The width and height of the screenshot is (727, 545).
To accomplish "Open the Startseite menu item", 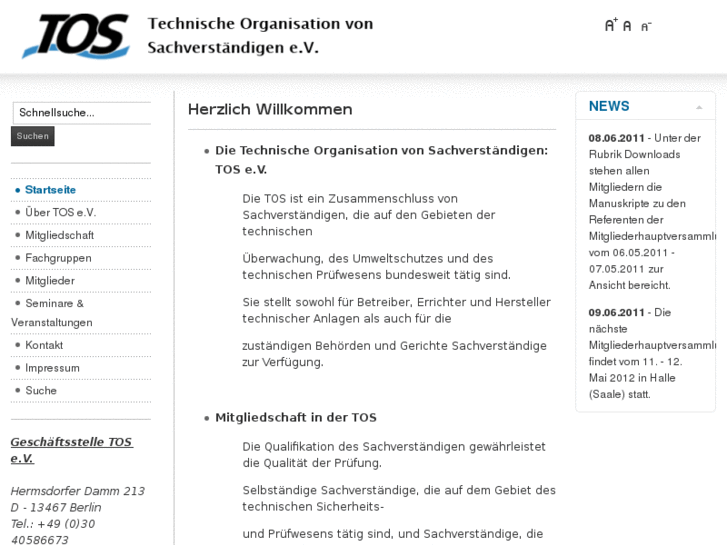I will pos(50,190).
